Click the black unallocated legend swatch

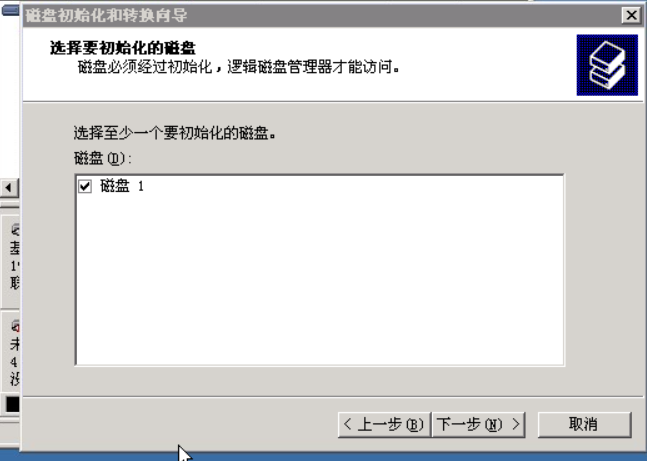[x=12, y=404]
